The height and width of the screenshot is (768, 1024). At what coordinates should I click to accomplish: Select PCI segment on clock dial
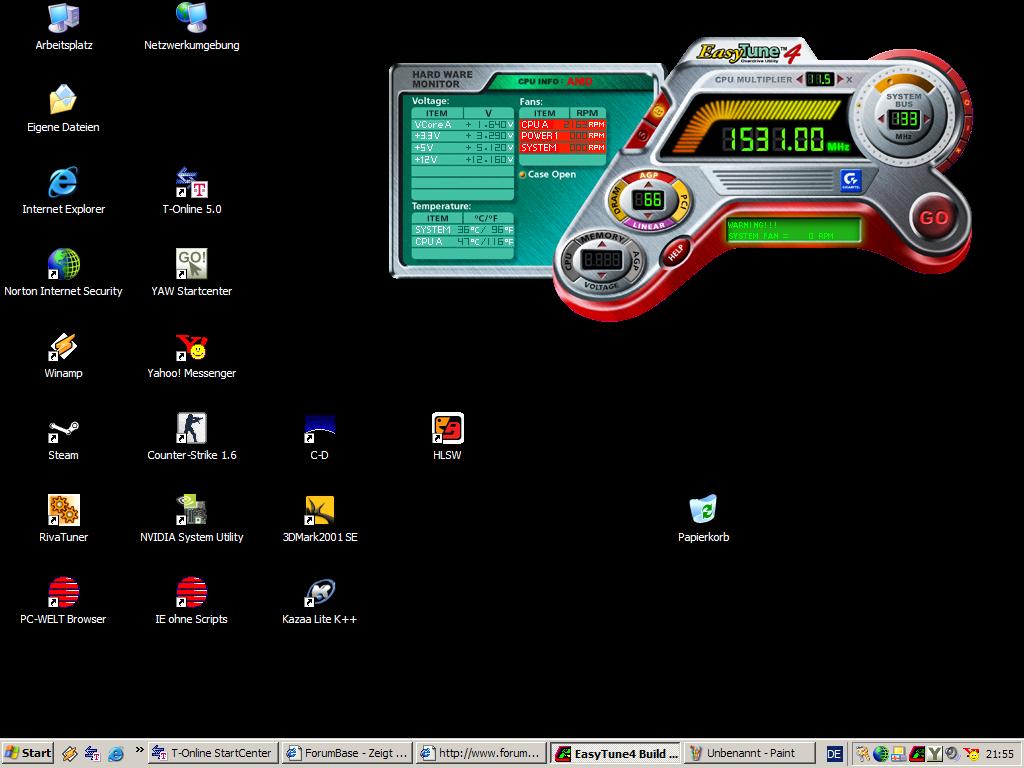click(682, 200)
